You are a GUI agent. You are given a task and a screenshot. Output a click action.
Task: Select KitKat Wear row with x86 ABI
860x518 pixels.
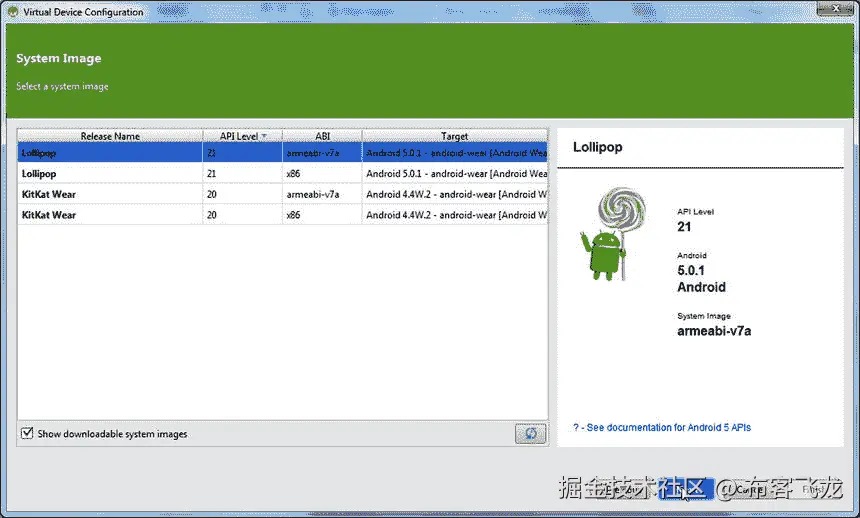point(282,215)
